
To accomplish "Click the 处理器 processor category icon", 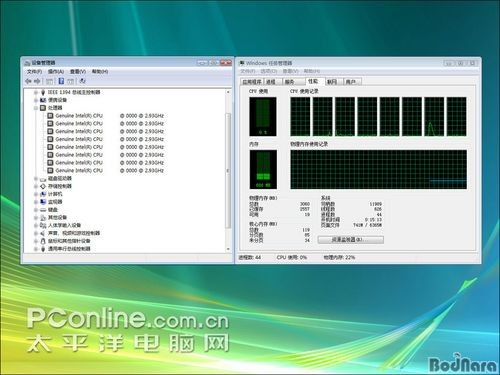I will [43, 108].
